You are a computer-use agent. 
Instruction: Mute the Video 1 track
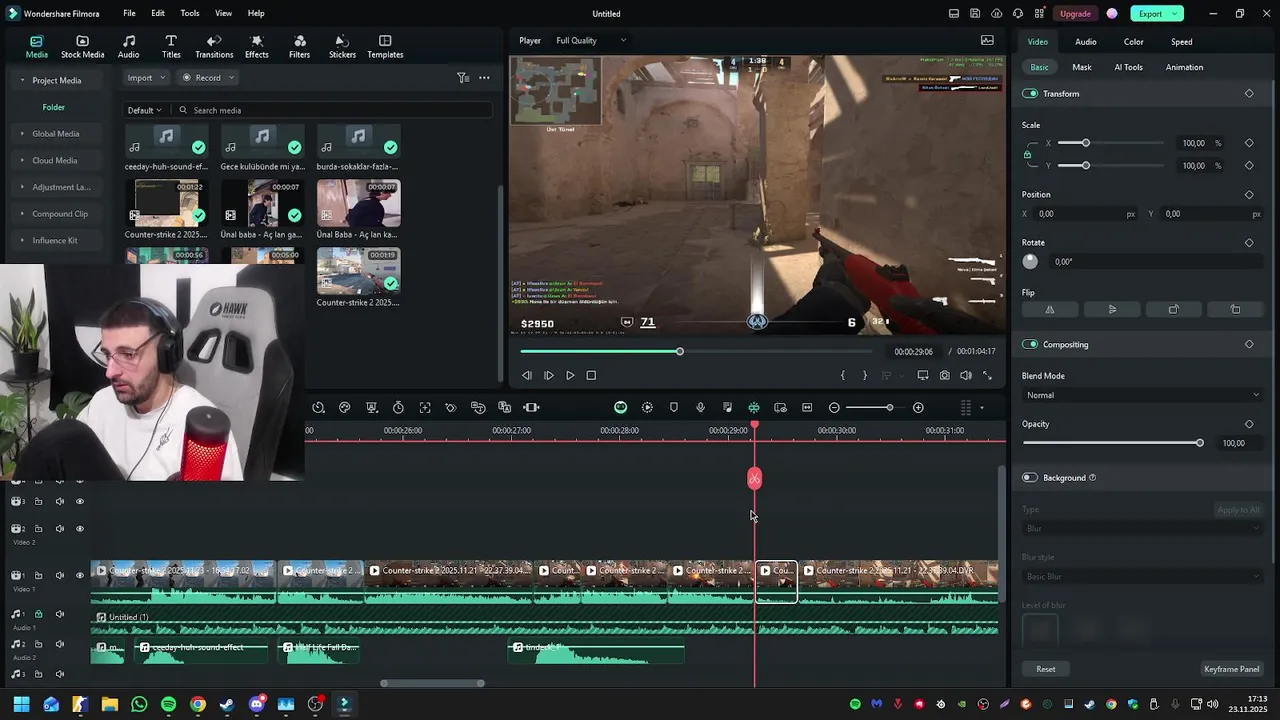[x=59, y=575]
